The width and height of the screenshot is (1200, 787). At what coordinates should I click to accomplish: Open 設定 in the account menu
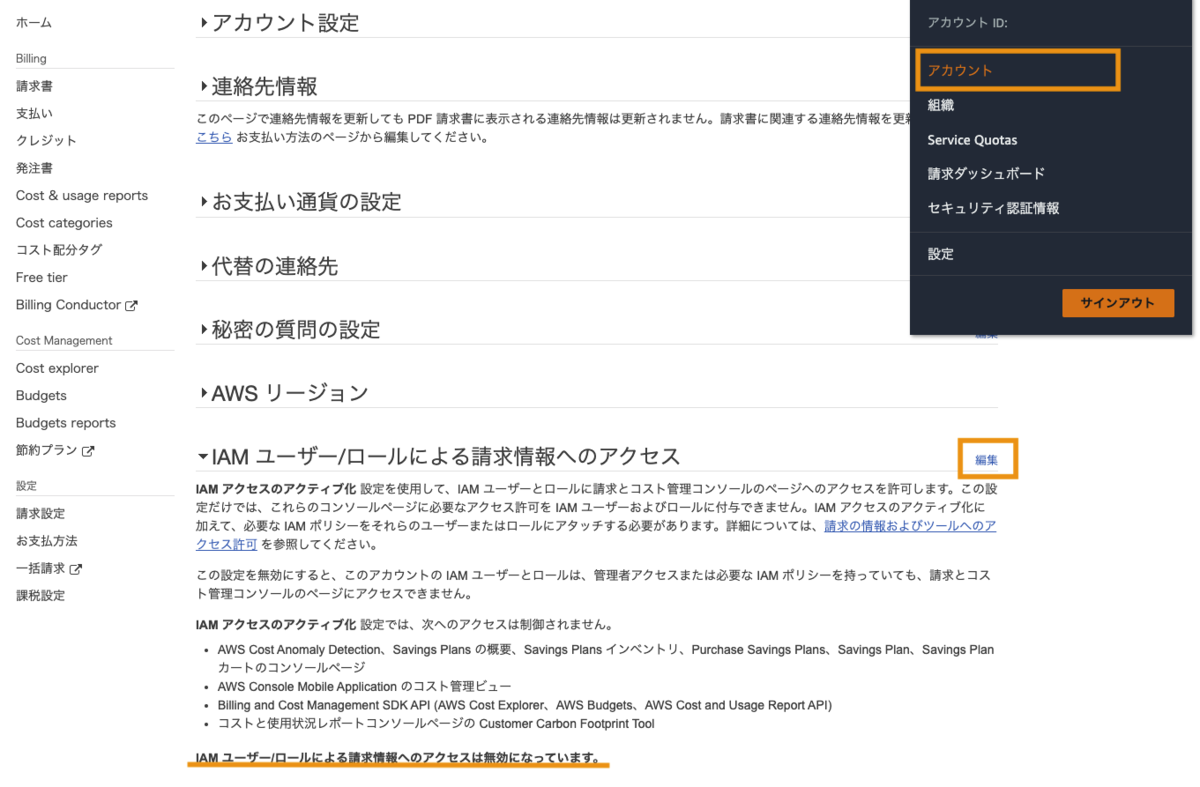(x=941, y=254)
